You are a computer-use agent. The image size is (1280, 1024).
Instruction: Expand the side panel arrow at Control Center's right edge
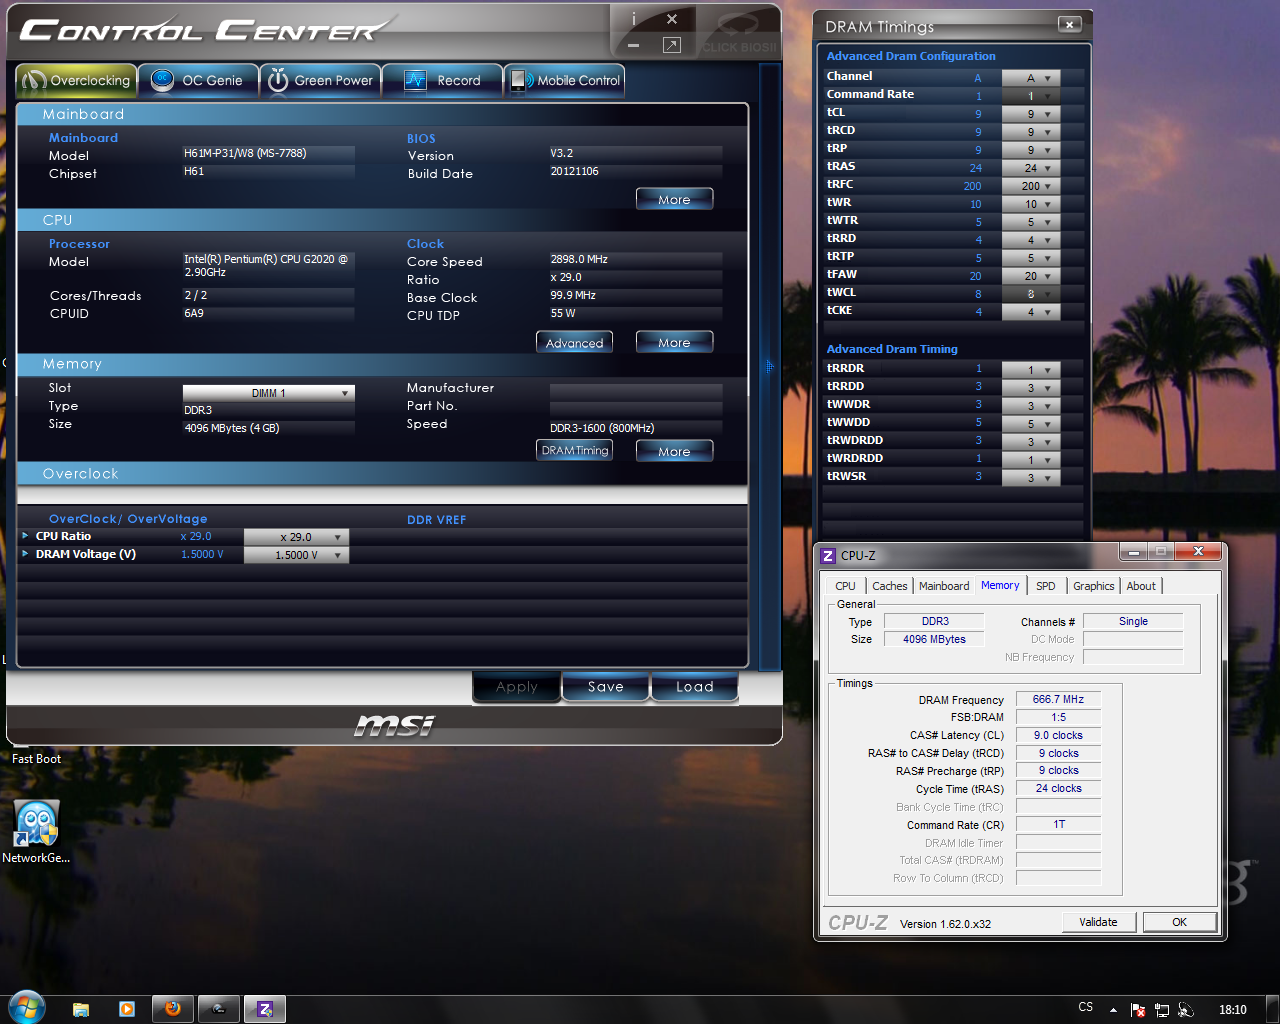point(769,367)
